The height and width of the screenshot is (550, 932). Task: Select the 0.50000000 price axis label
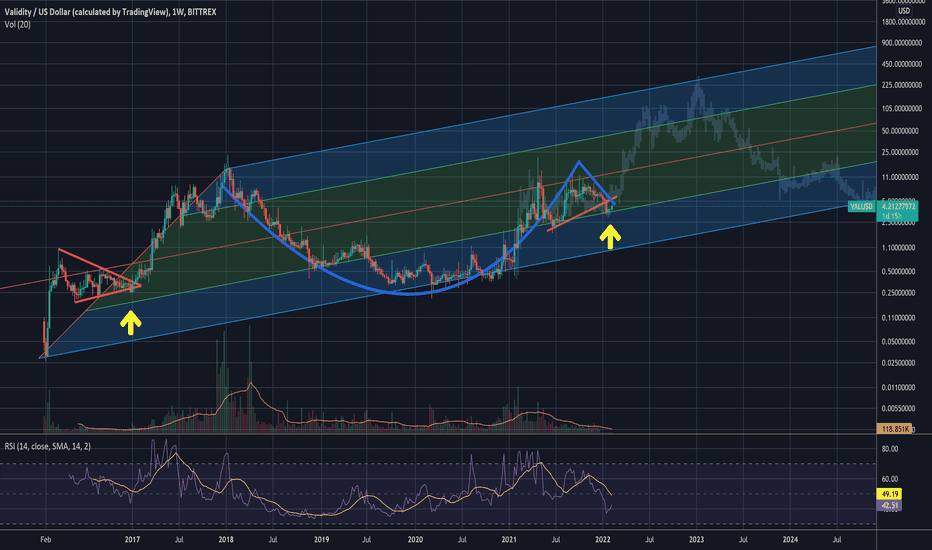point(898,272)
